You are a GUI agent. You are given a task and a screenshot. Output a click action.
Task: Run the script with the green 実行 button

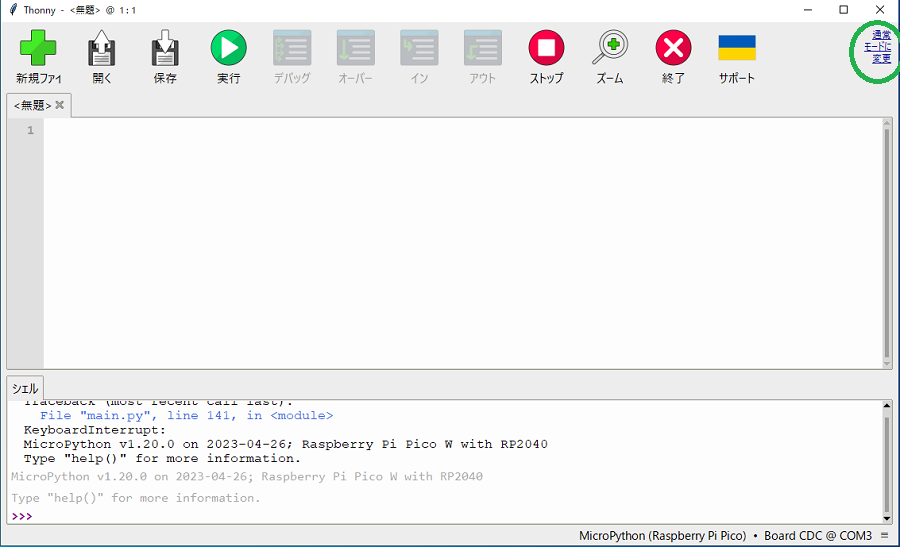click(x=228, y=48)
